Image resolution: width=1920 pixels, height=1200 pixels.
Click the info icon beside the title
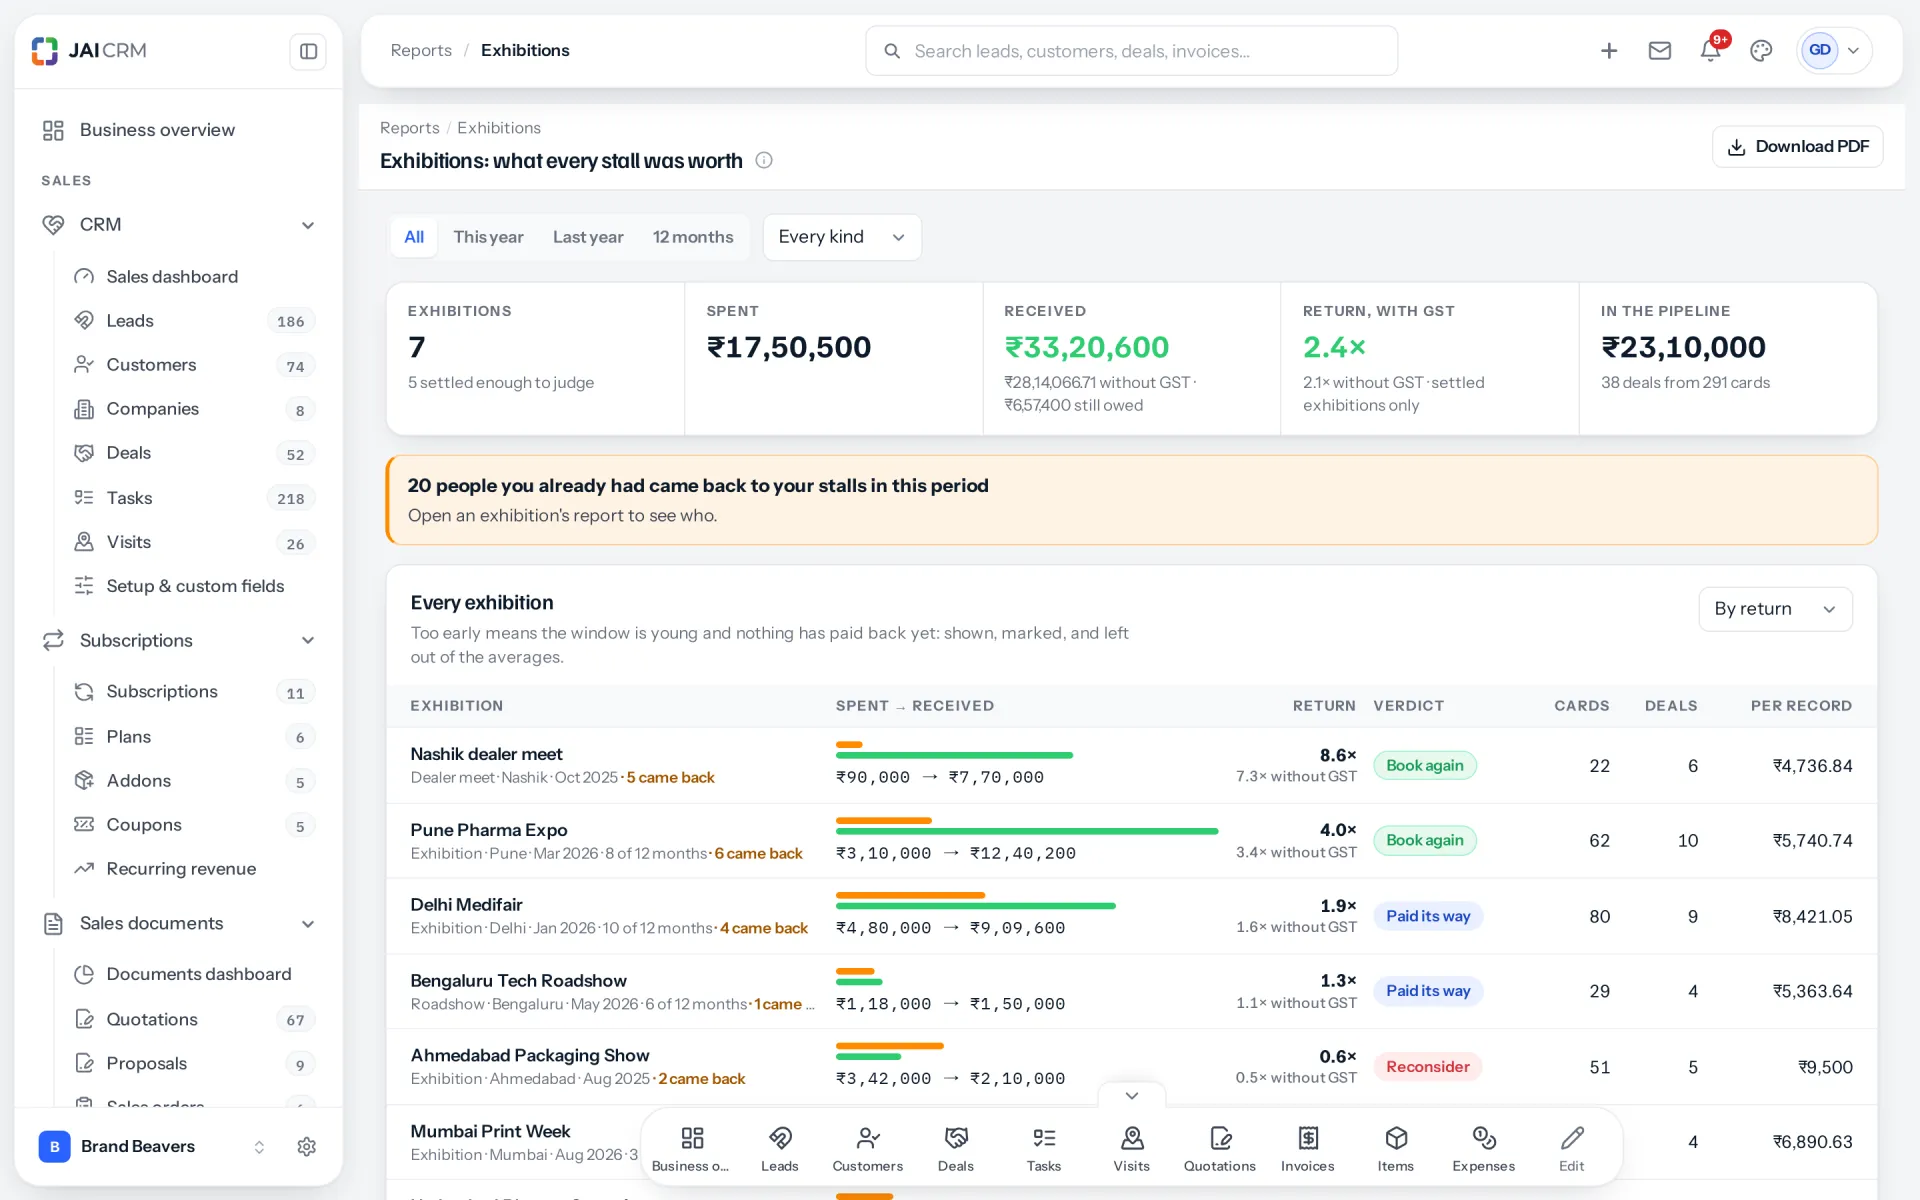point(764,160)
